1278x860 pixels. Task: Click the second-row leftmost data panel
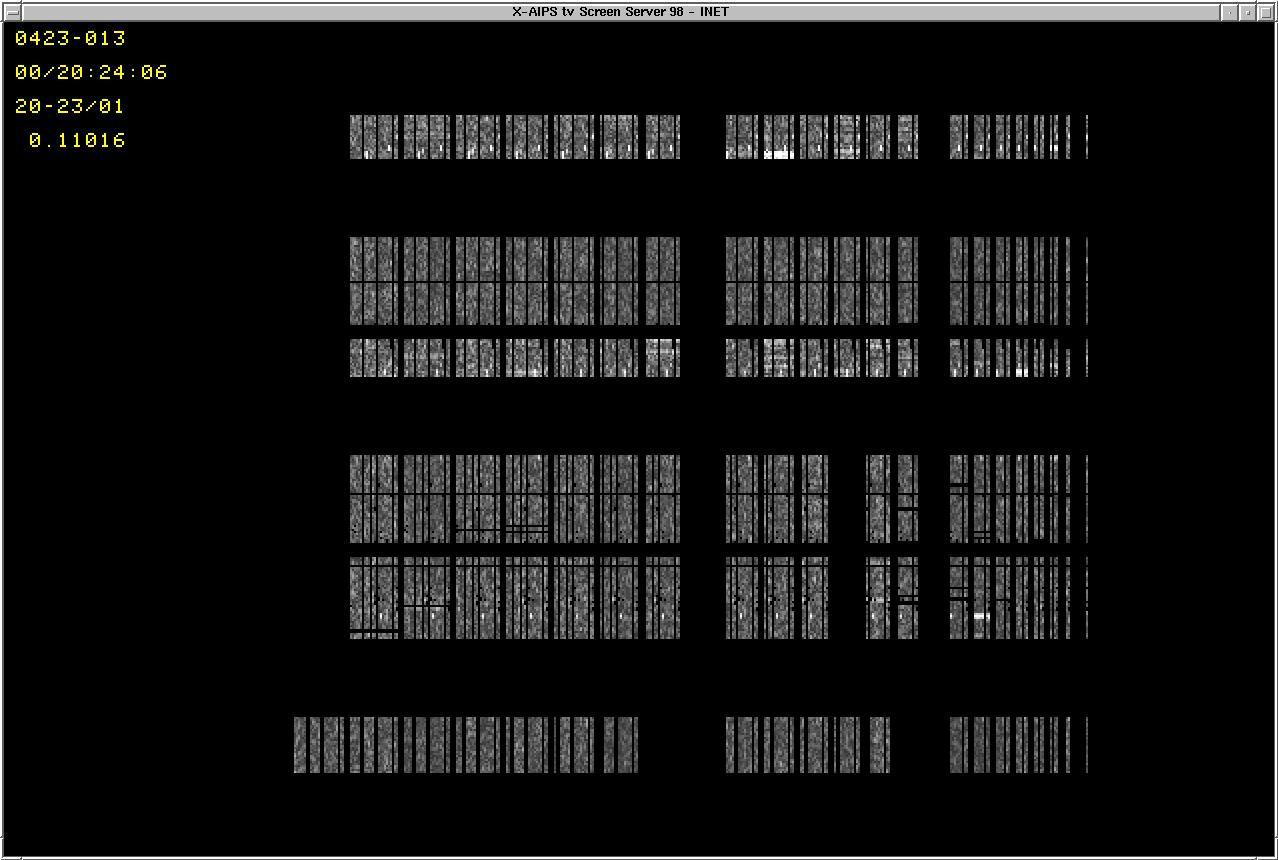pyautogui.click(x=514, y=281)
